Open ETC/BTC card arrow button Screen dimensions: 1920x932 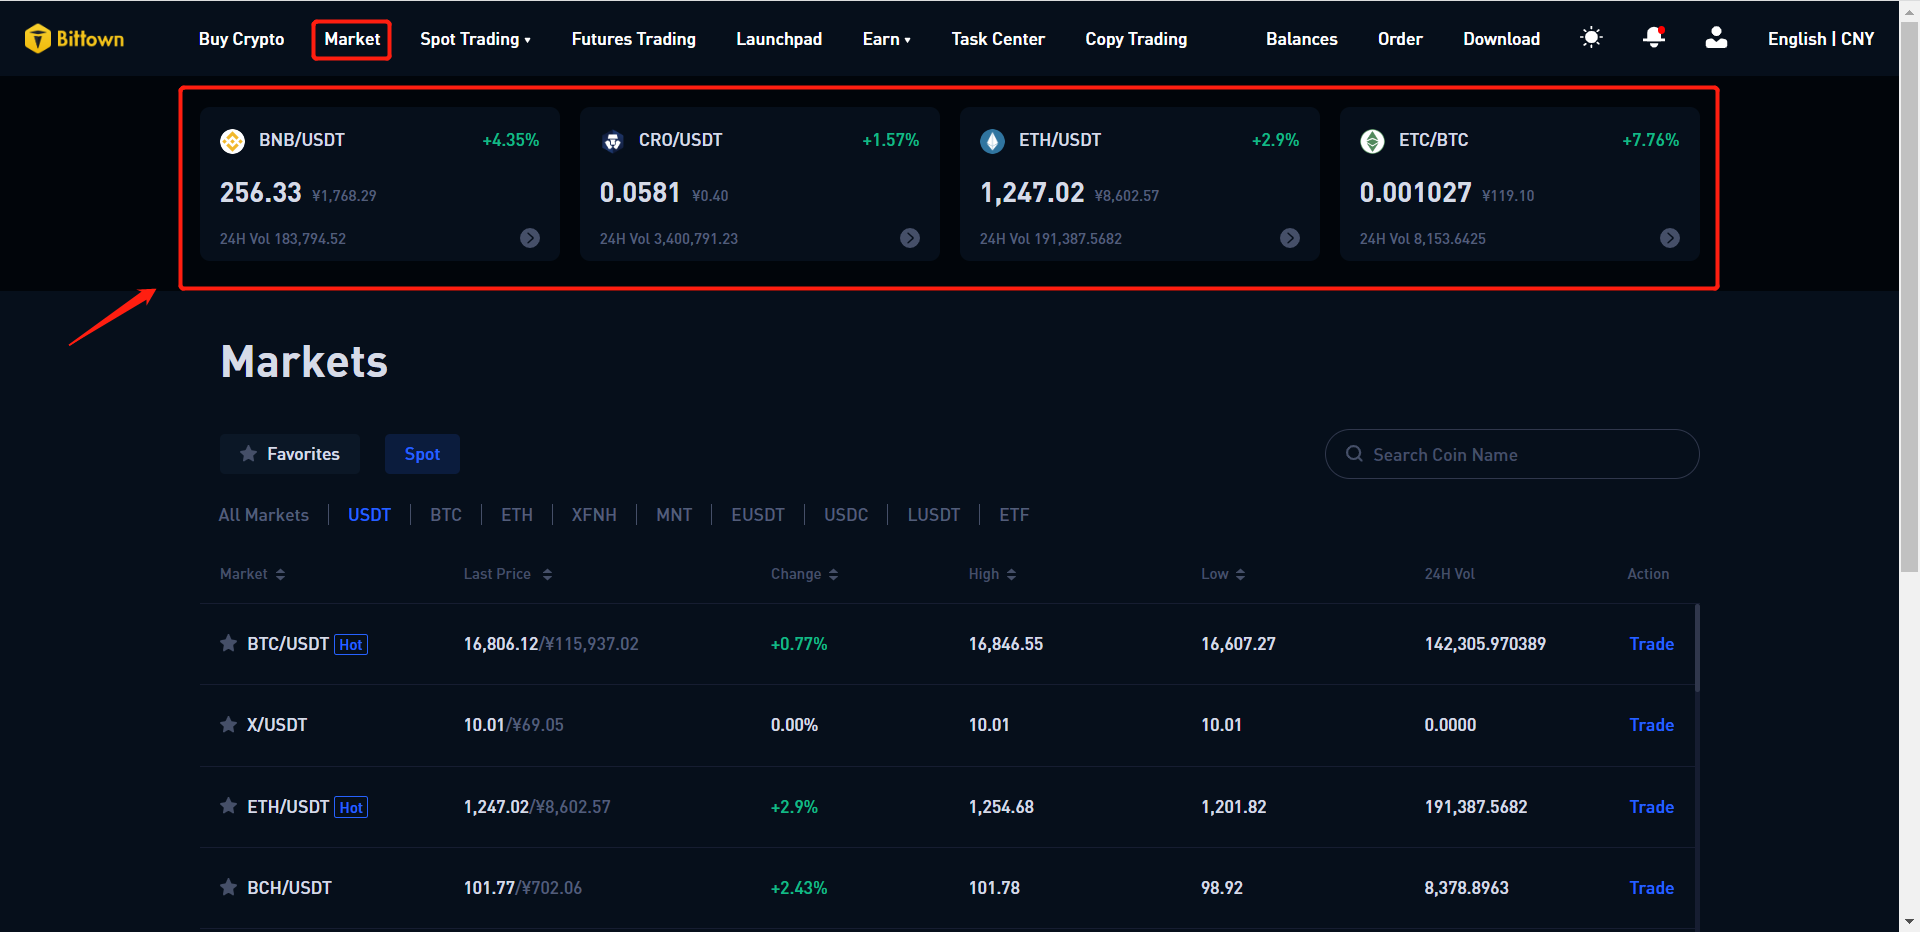[x=1670, y=238]
